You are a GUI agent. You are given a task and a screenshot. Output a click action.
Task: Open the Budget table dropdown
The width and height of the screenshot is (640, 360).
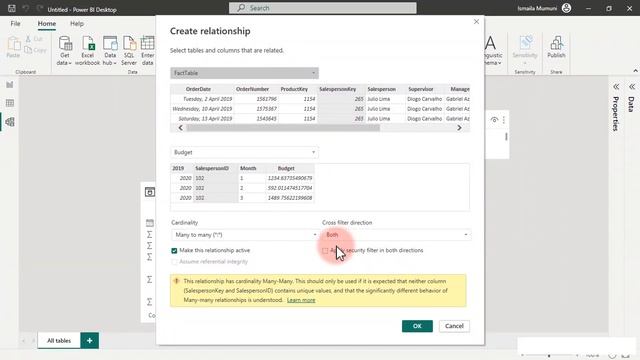[x=244, y=152]
